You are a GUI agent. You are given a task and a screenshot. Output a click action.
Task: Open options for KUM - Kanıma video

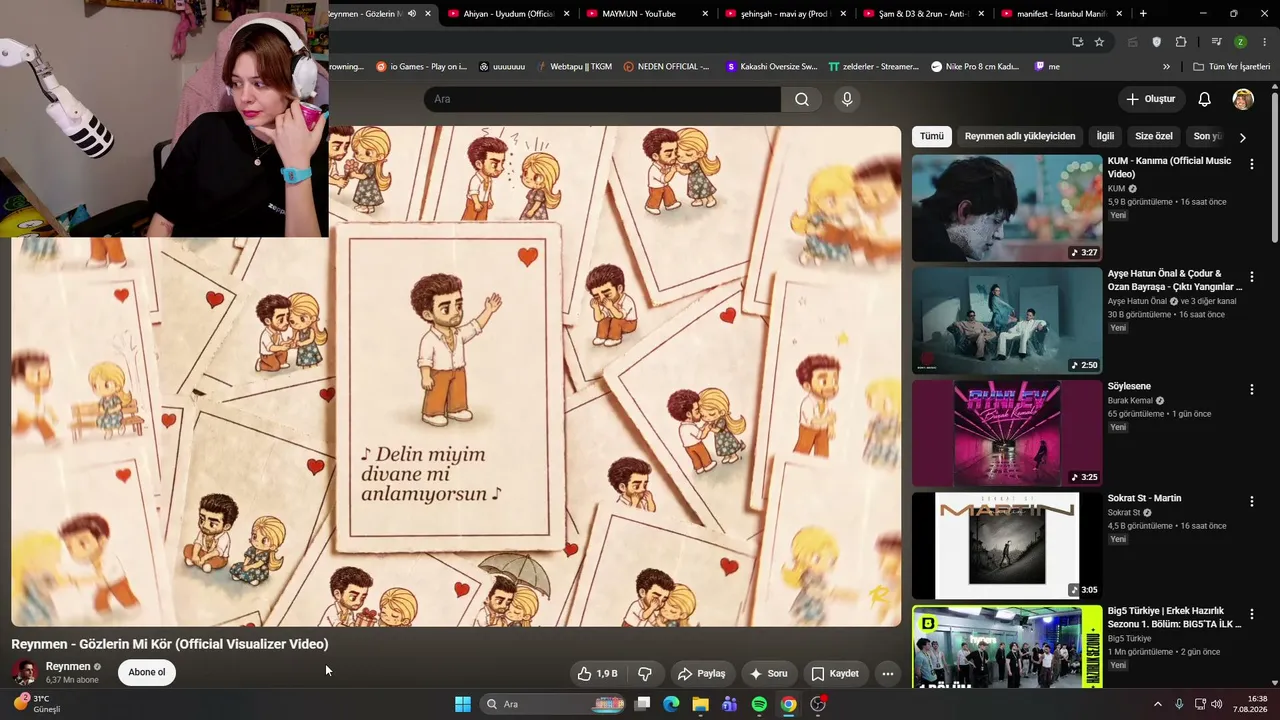click(1251, 164)
